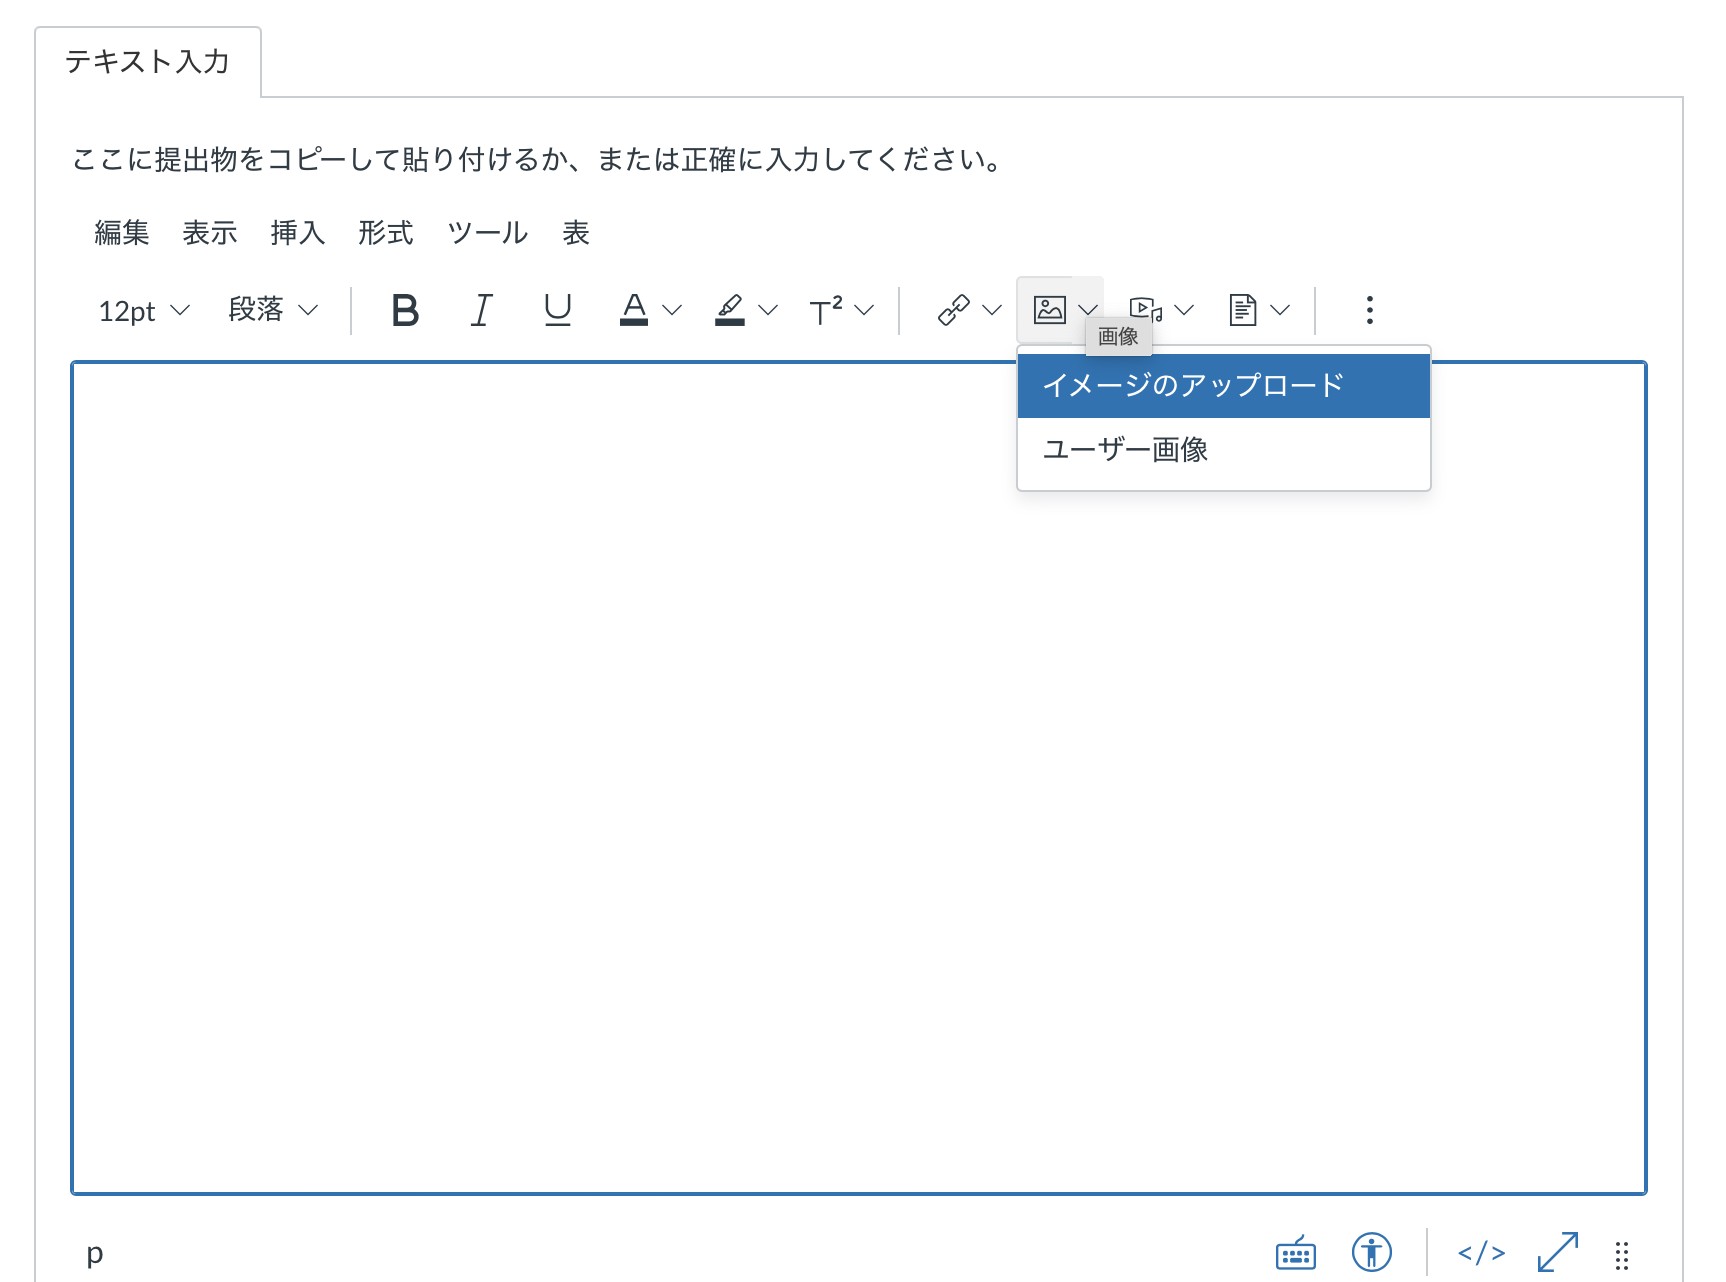Open the more toolbar options (three dots)
The height and width of the screenshot is (1282, 1726).
point(1370,310)
